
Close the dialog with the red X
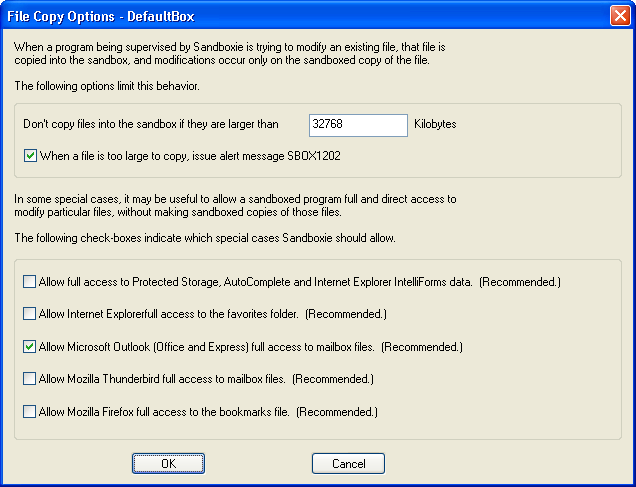[x=620, y=16]
